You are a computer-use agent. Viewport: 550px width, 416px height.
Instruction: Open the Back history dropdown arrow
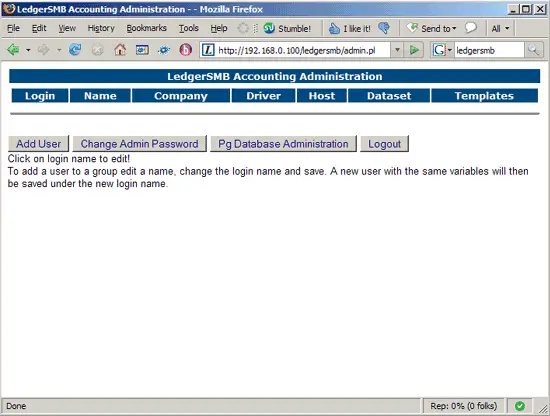click(x=28, y=50)
